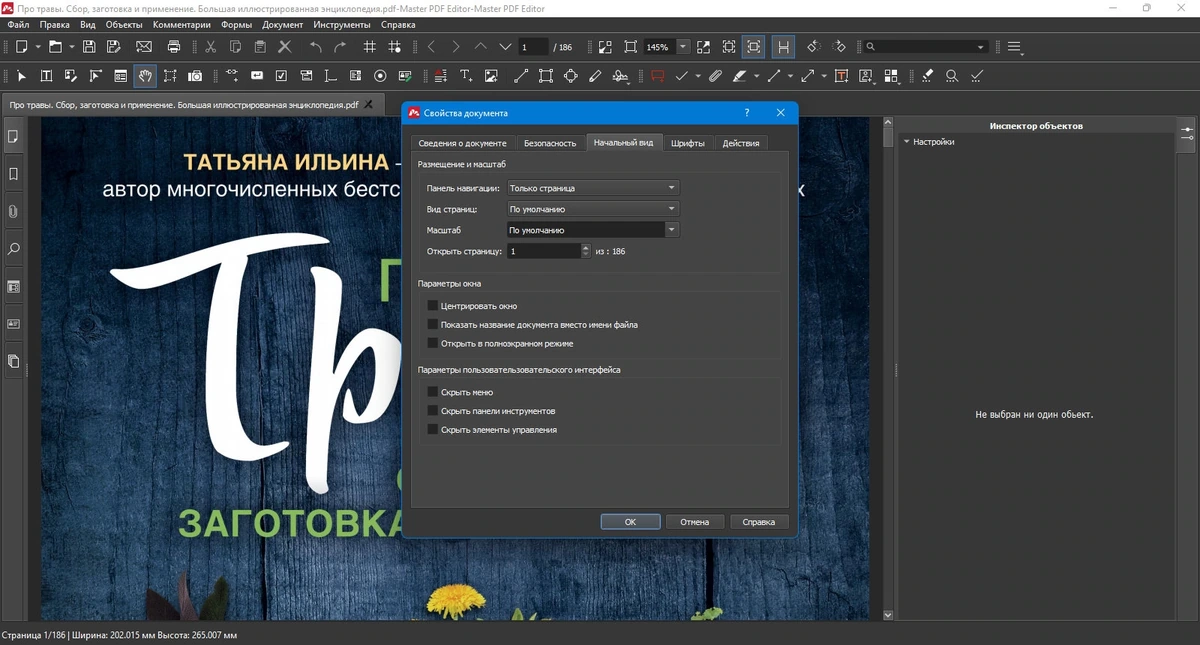The image size is (1200, 645).
Task: Click the Открыть страницу number field
Action: [x=543, y=251]
